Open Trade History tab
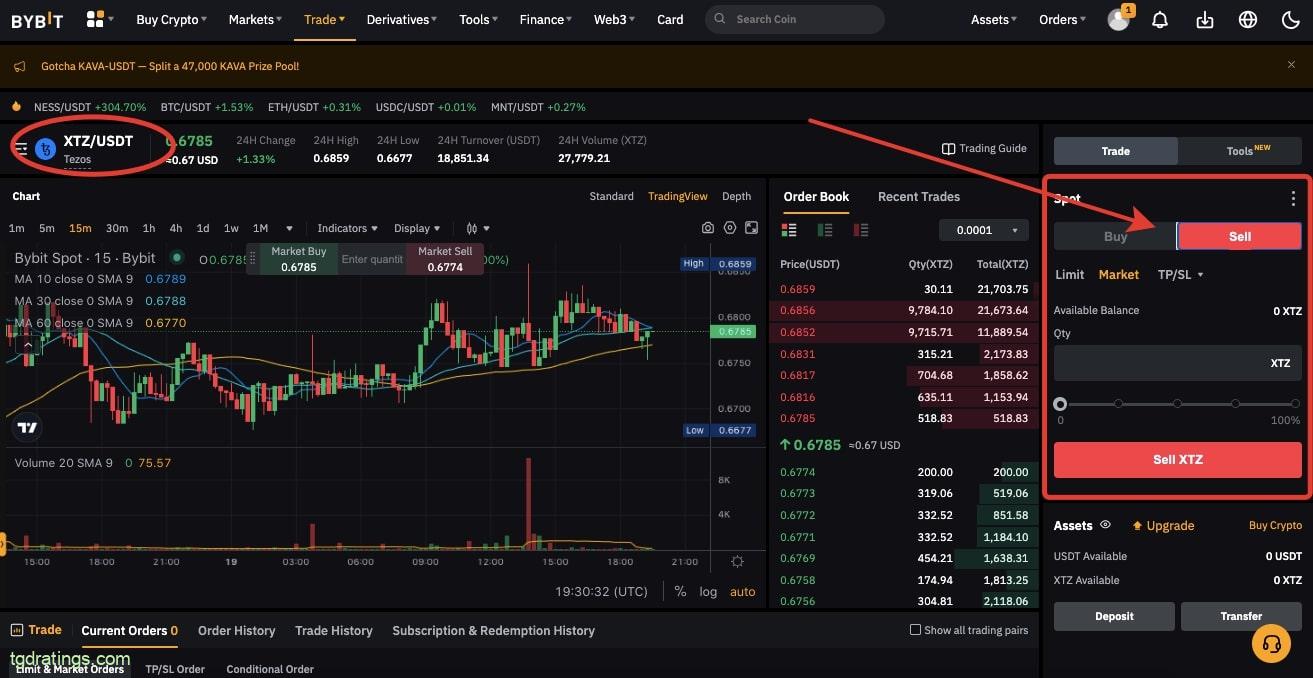Image resolution: width=1313 pixels, height=678 pixels. pos(333,630)
